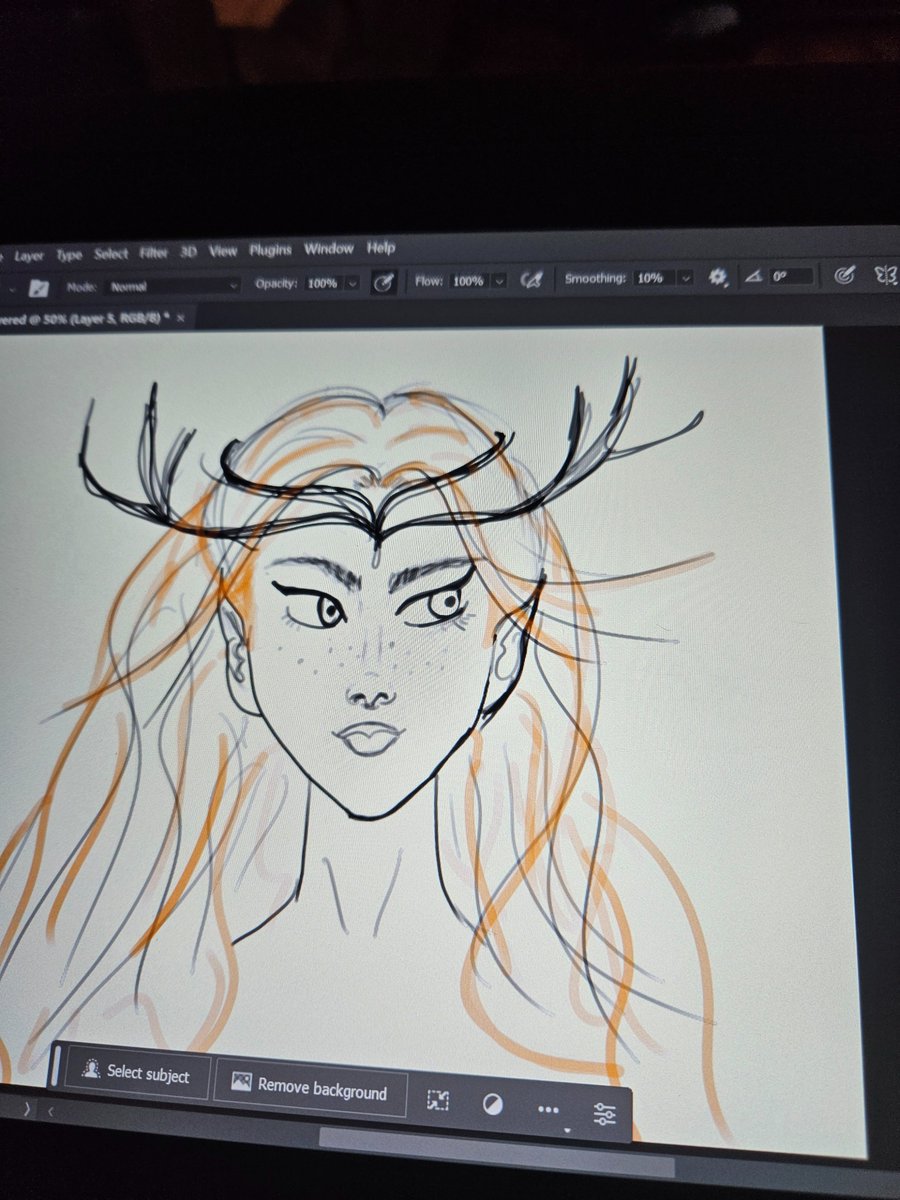The width and height of the screenshot is (900, 1200).
Task: Click the Flow 100% value field
Action: pos(468,282)
